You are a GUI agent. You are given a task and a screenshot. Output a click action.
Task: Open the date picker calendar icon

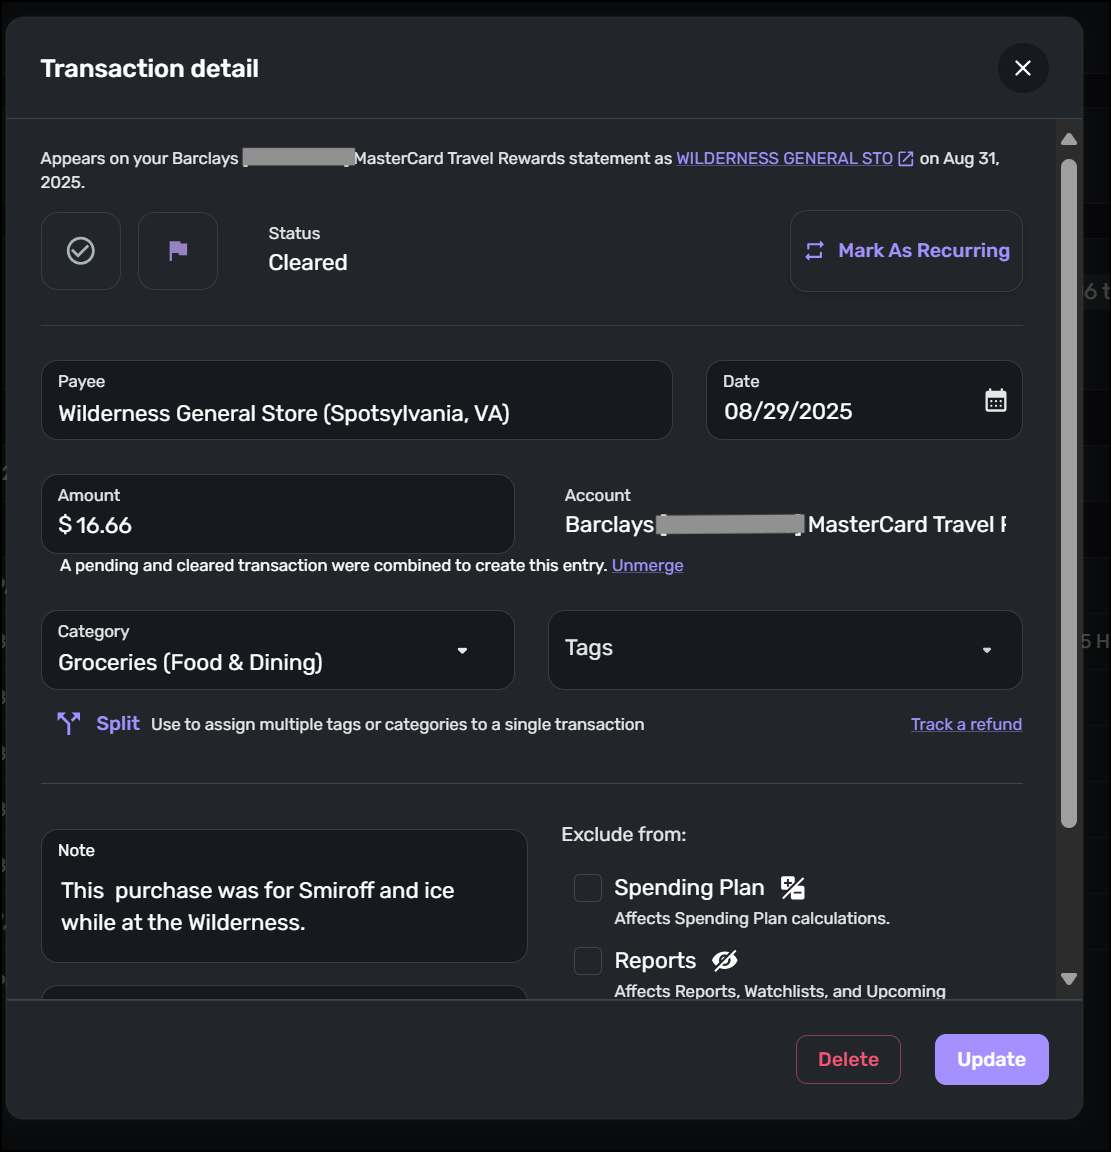point(995,401)
